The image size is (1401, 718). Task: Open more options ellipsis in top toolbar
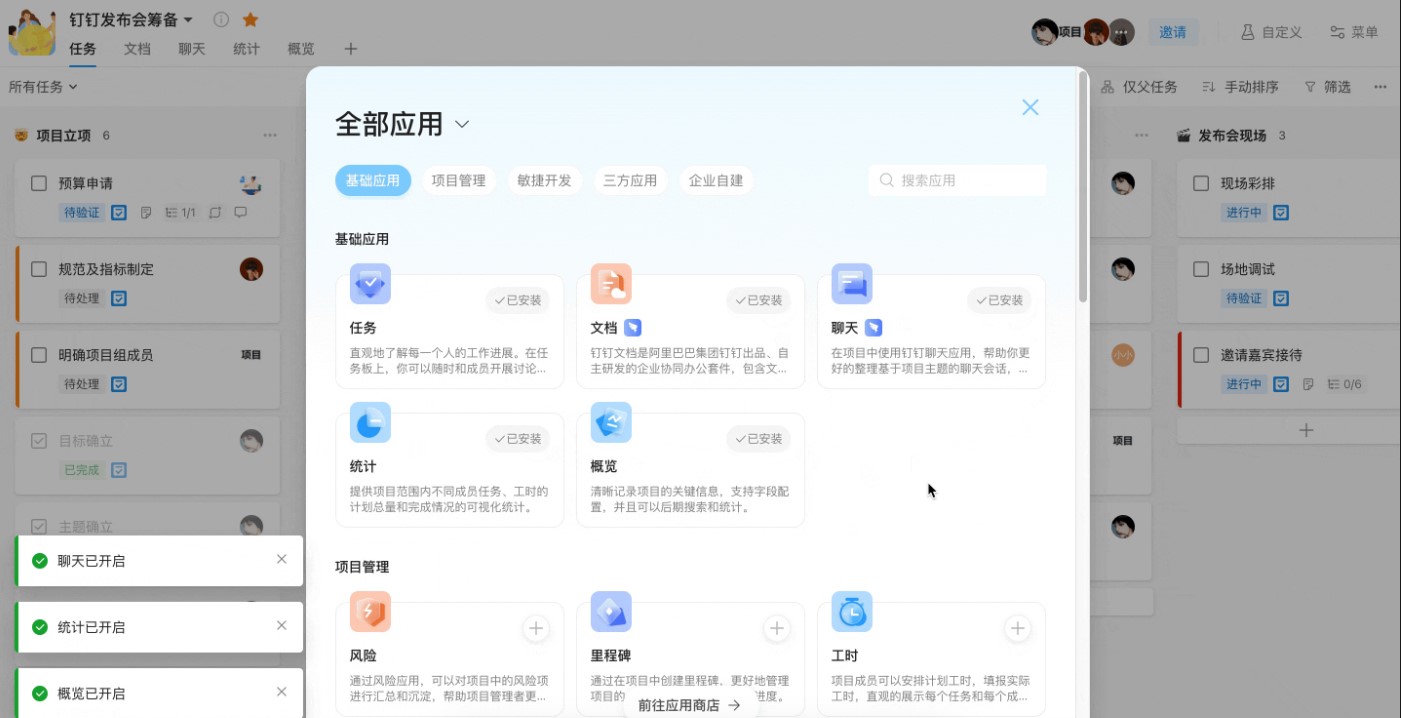(x=1380, y=87)
